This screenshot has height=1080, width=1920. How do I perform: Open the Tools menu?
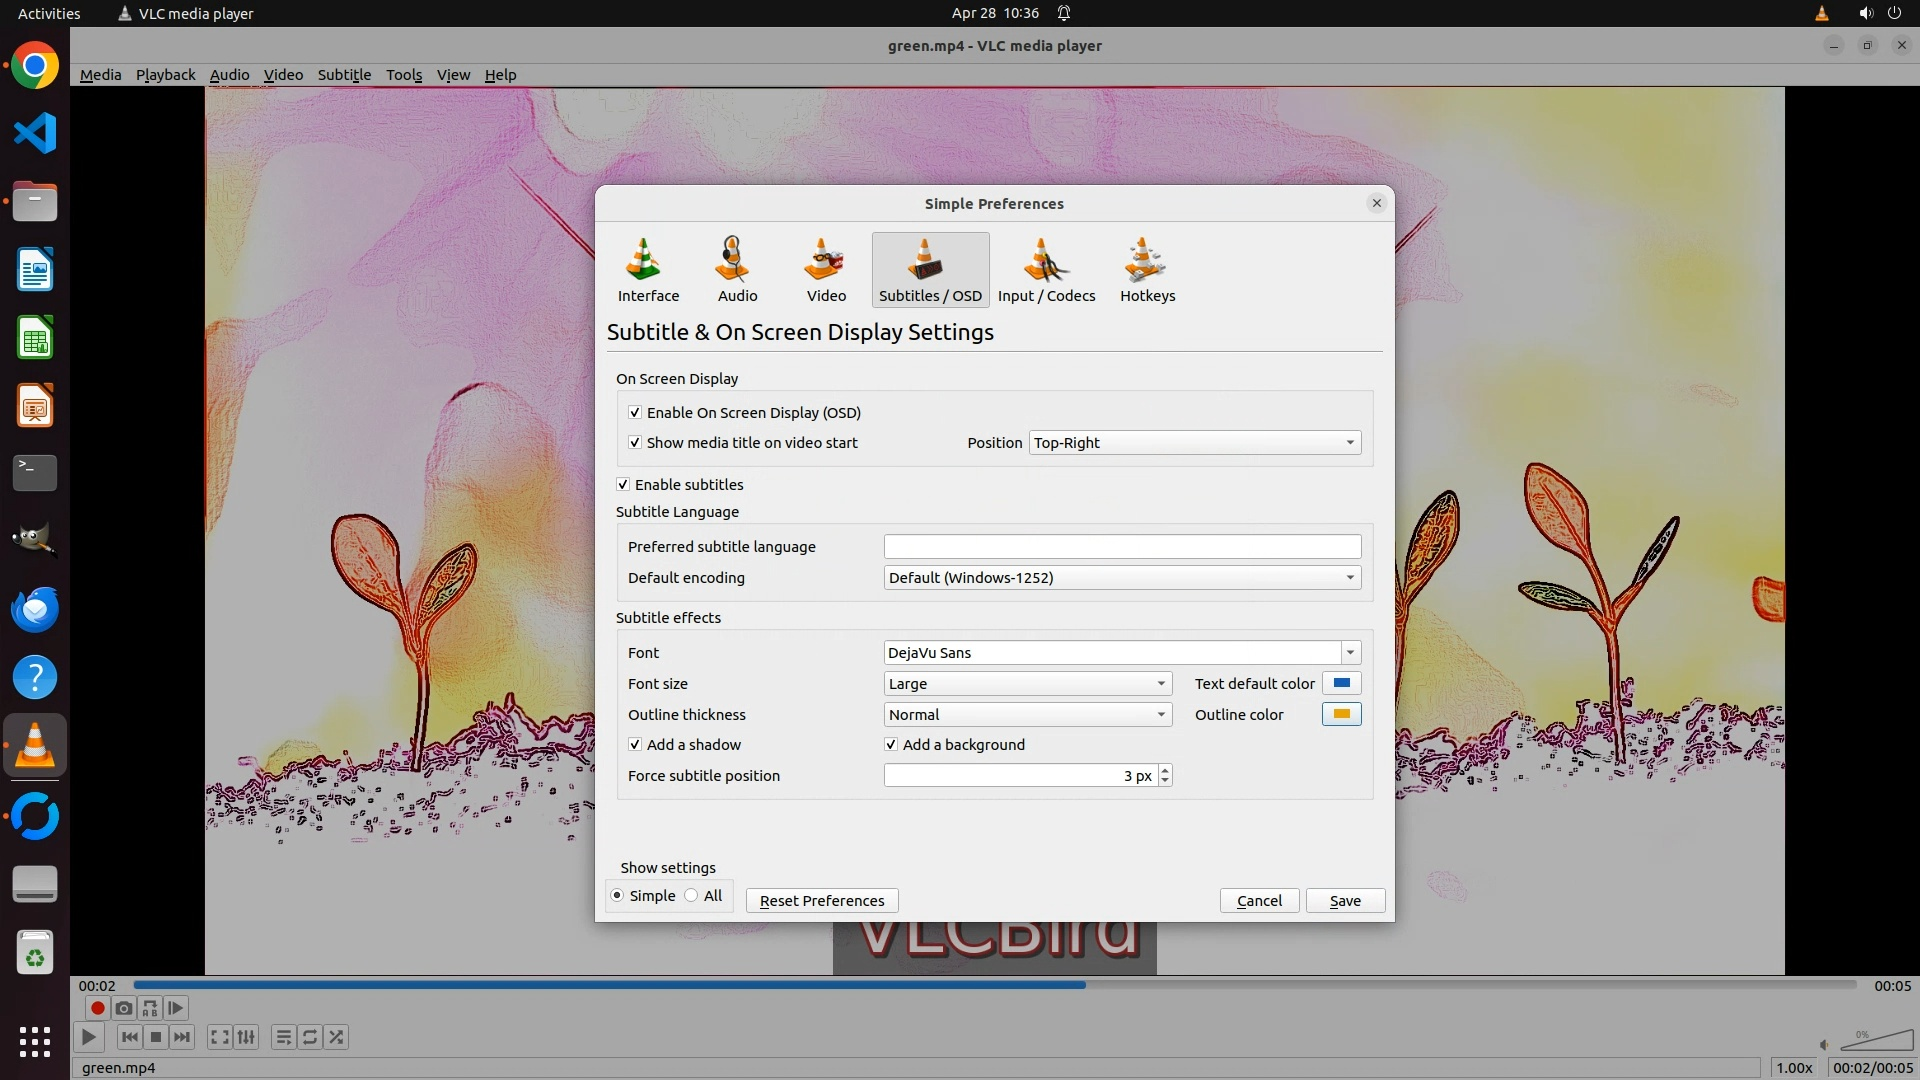coord(404,75)
